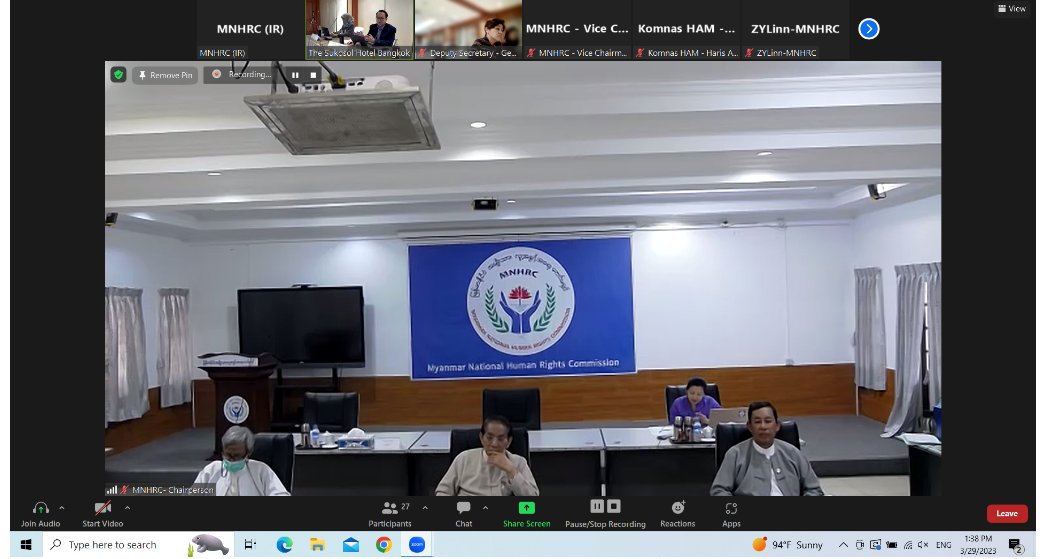Open Google Chrome from taskbar

(384, 544)
